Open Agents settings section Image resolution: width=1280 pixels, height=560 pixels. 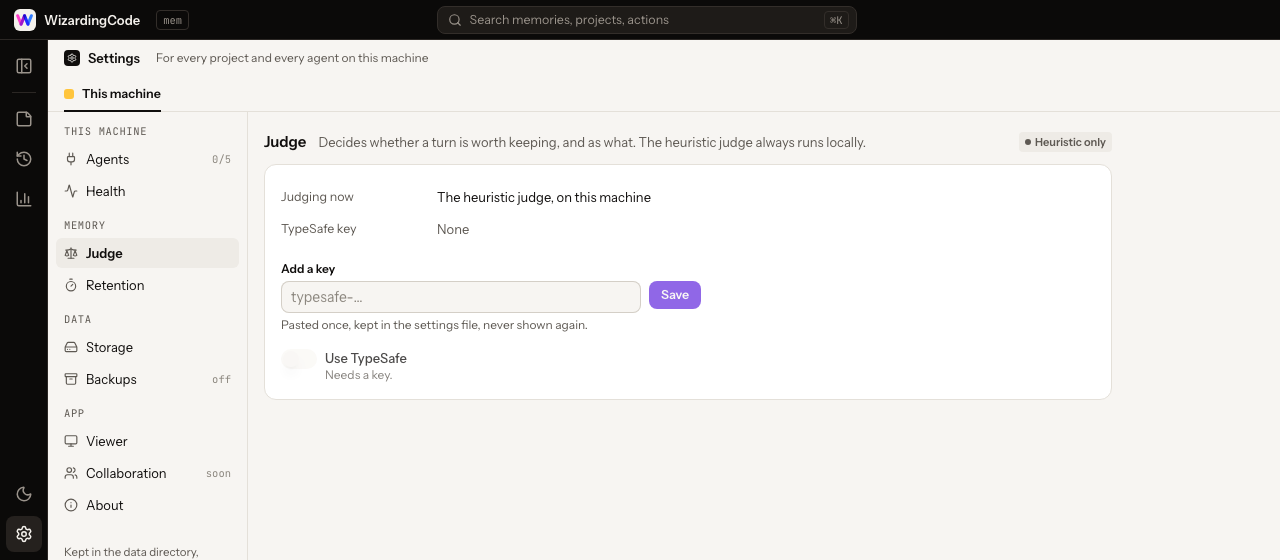click(x=148, y=159)
